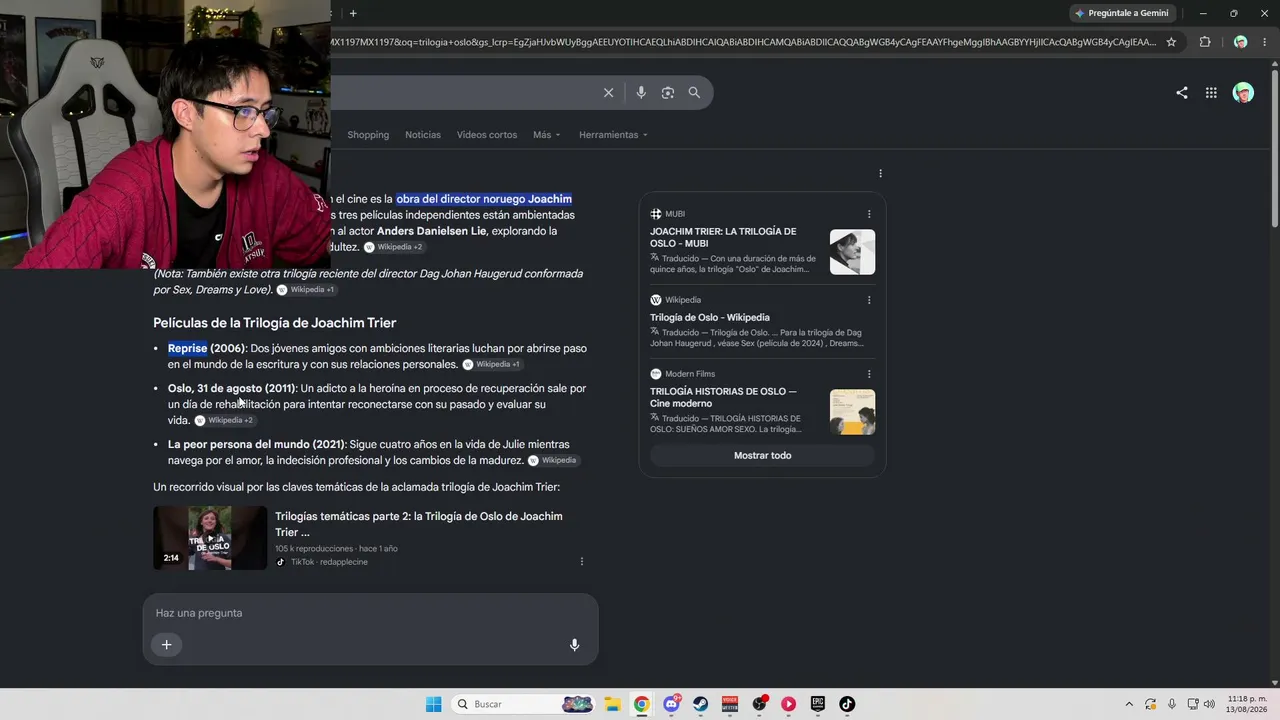Image resolution: width=1280 pixels, height=720 pixels.
Task: Open the TikTok video result options menu
Action: (x=582, y=562)
